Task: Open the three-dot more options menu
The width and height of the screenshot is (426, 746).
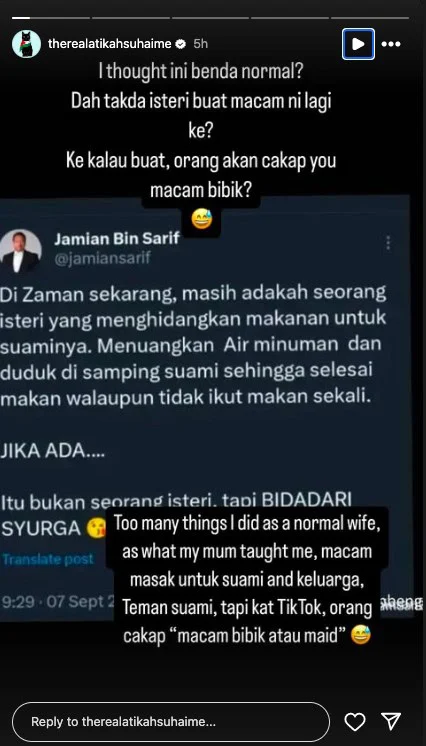Action: click(x=391, y=44)
